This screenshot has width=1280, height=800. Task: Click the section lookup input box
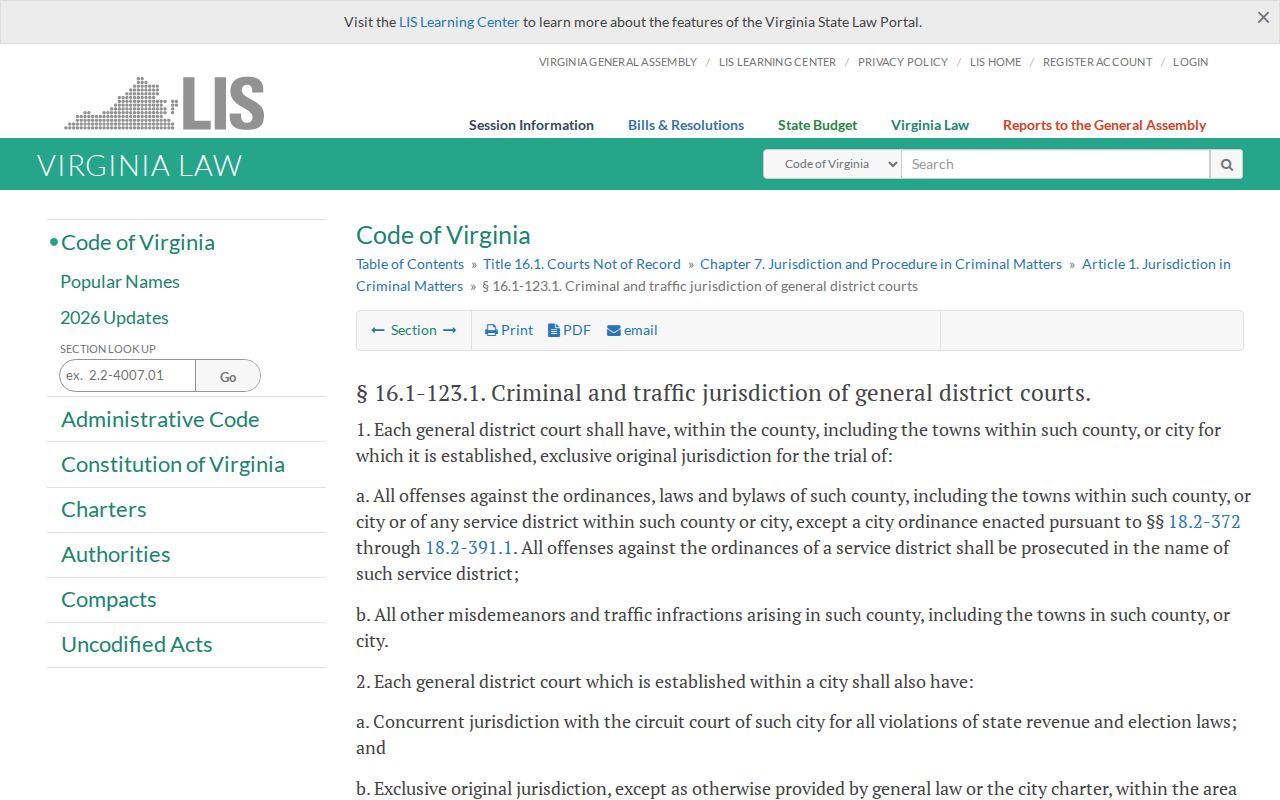pyautogui.click(x=127, y=375)
